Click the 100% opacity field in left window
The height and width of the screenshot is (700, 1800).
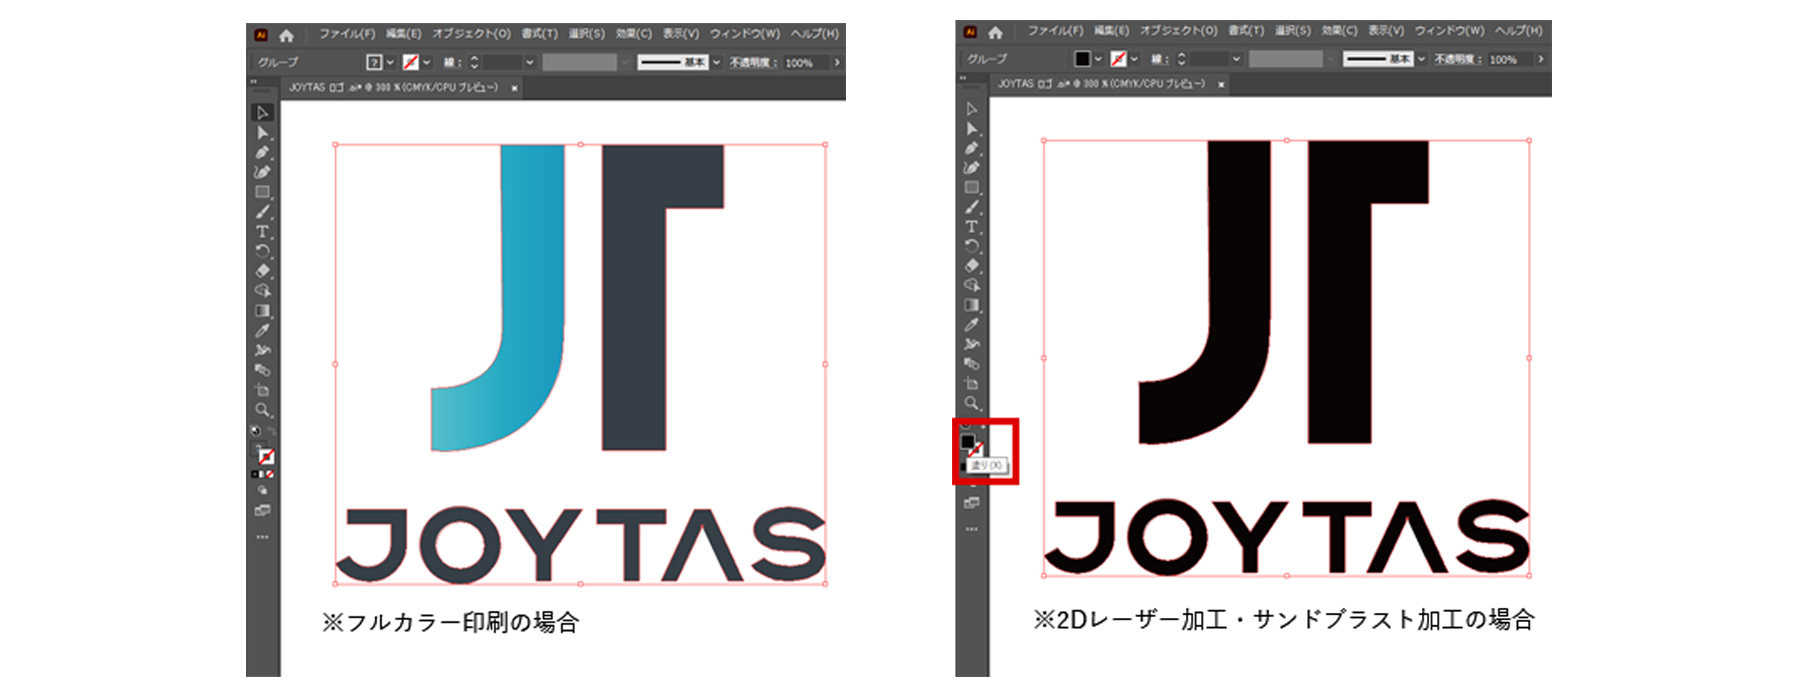pyautogui.click(x=799, y=63)
